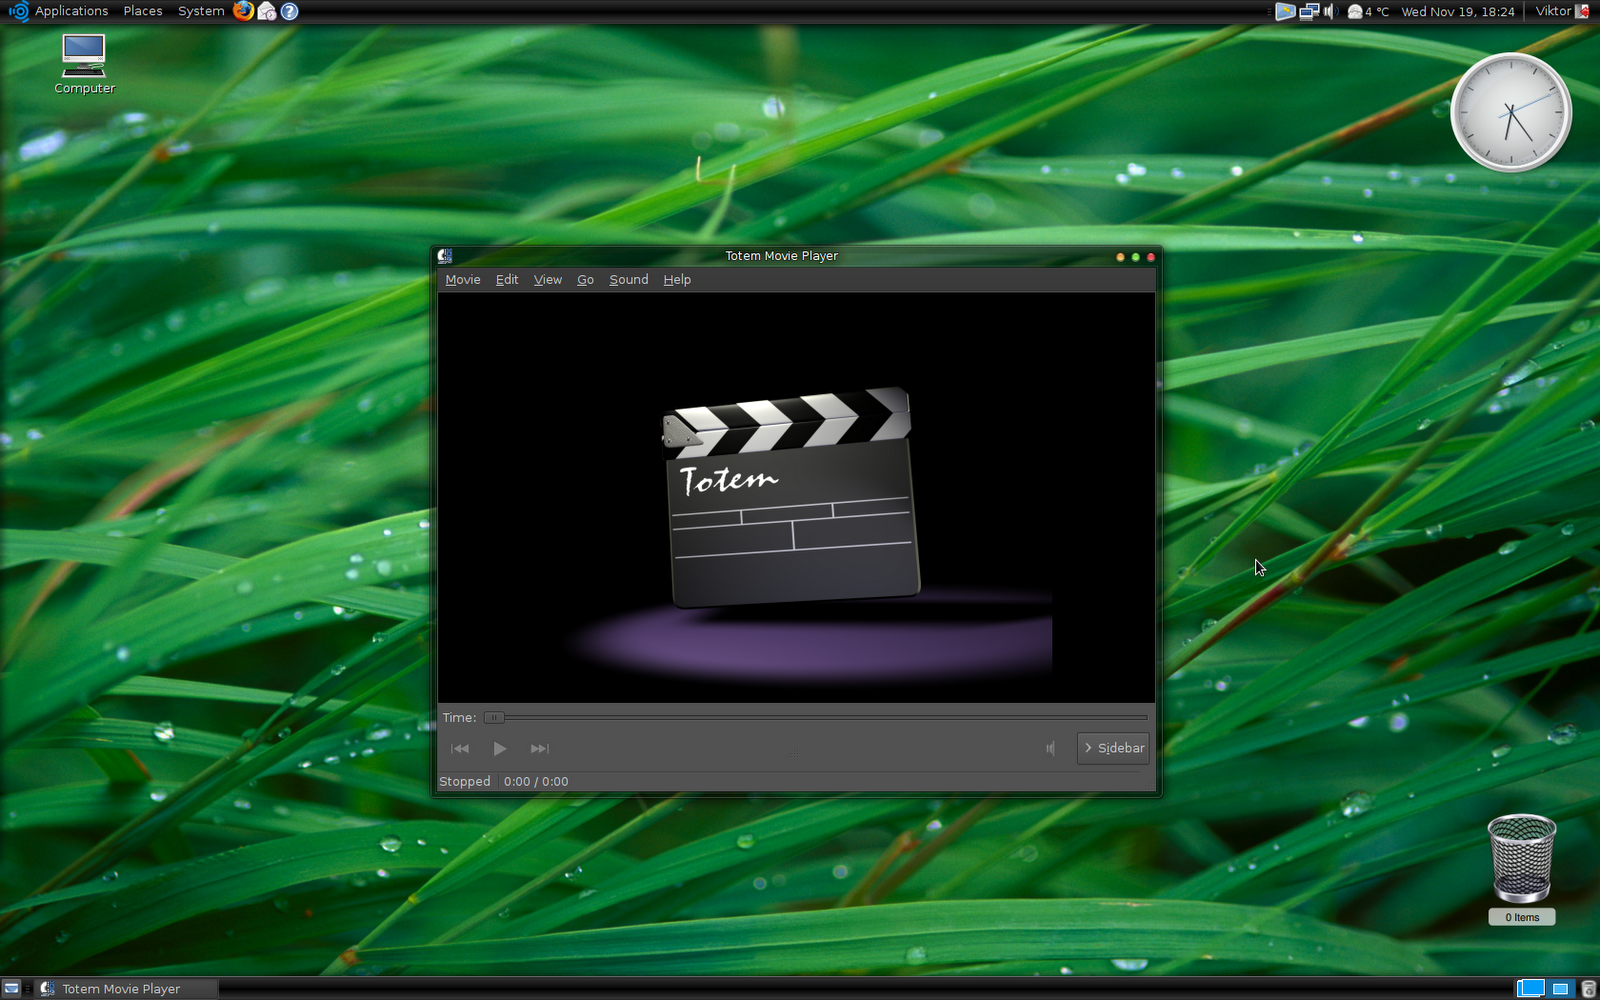The image size is (1600, 1000).
Task: Minimize Totem using the orange button
Action: (1120, 257)
